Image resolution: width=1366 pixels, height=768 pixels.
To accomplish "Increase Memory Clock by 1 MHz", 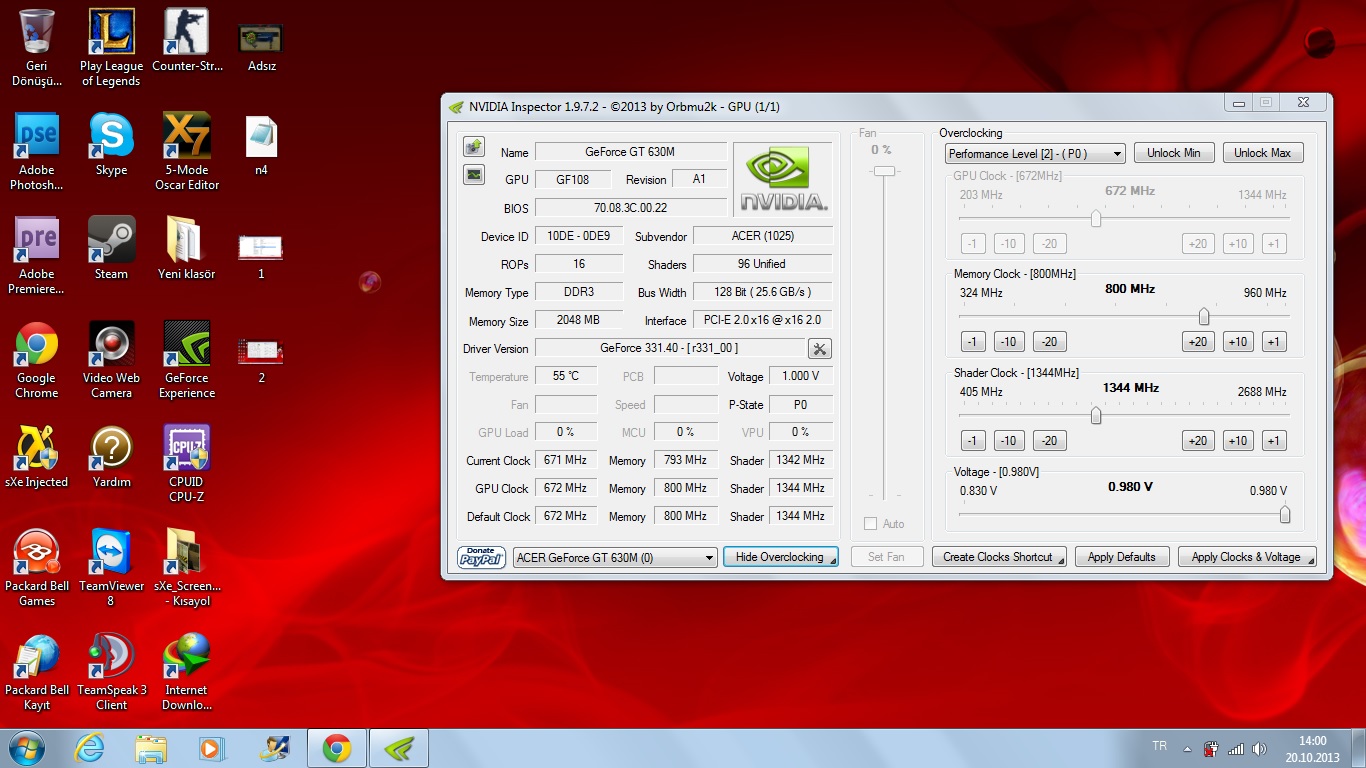I will click(x=1273, y=342).
